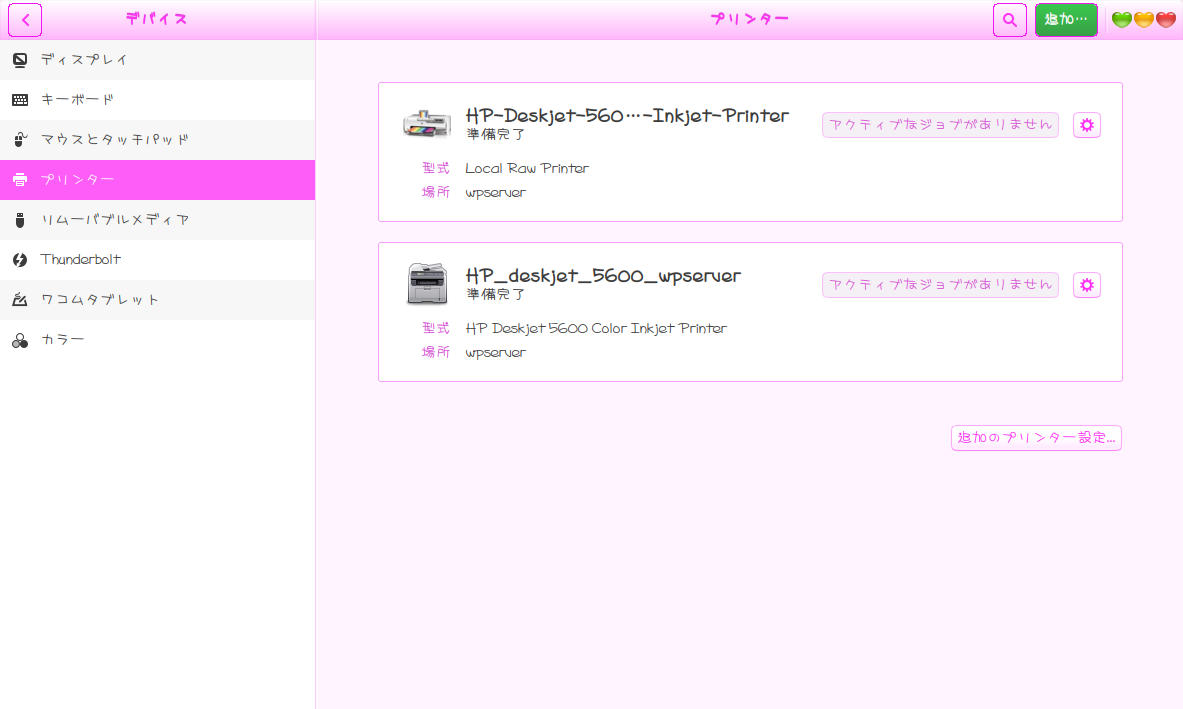Image resolution: width=1183 pixels, height=709 pixels.
Task: Click the Local Raw Printer model text
Action: pyautogui.click(x=527, y=168)
